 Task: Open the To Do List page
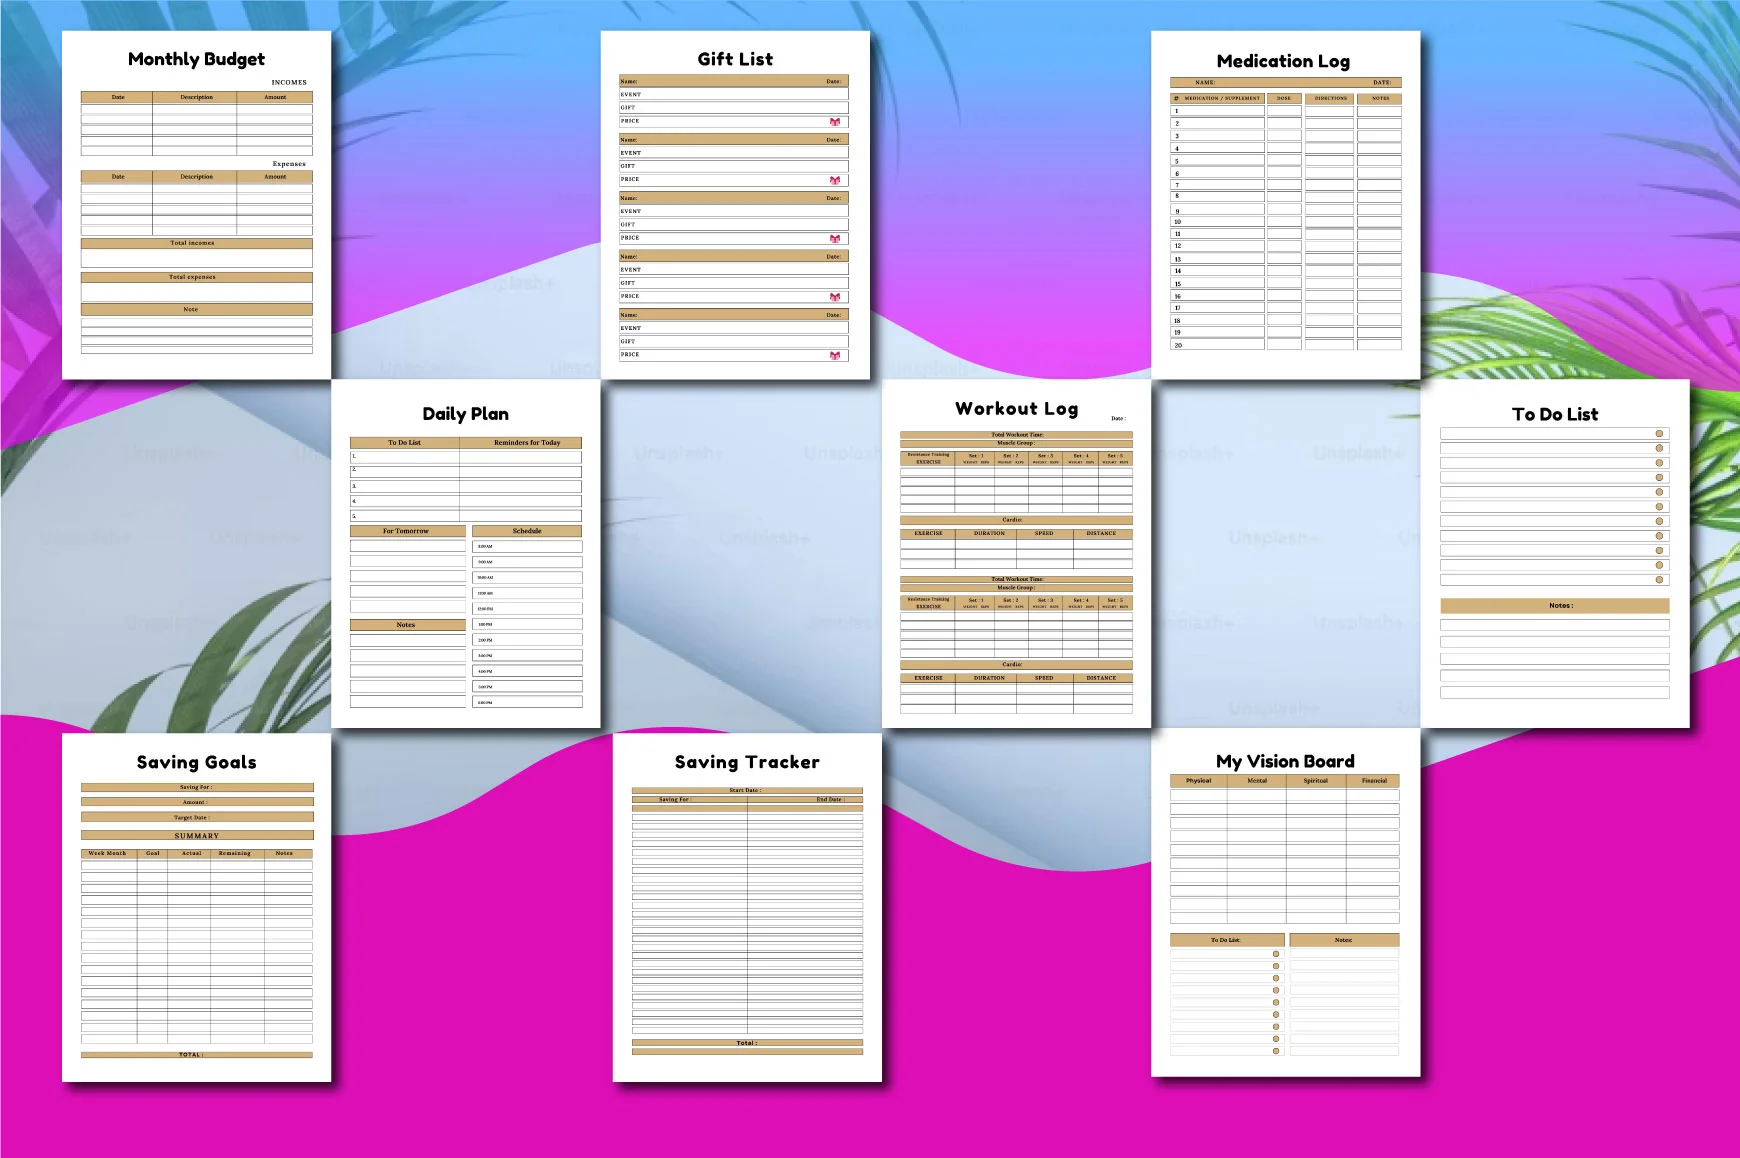pos(1555,553)
